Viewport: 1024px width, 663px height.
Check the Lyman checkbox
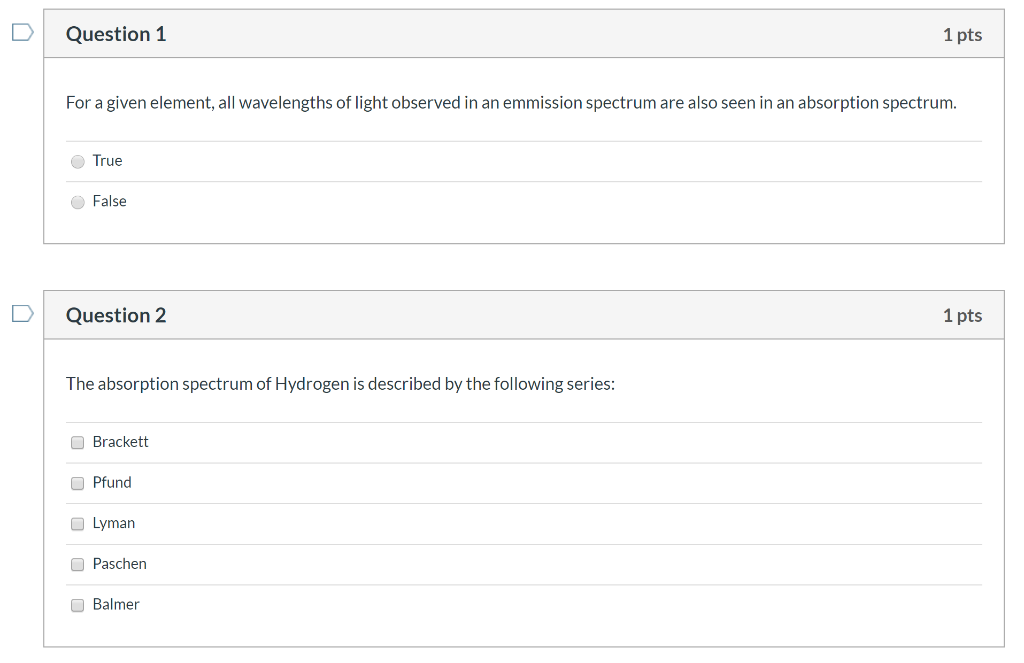pyautogui.click(x=77, y=523)
